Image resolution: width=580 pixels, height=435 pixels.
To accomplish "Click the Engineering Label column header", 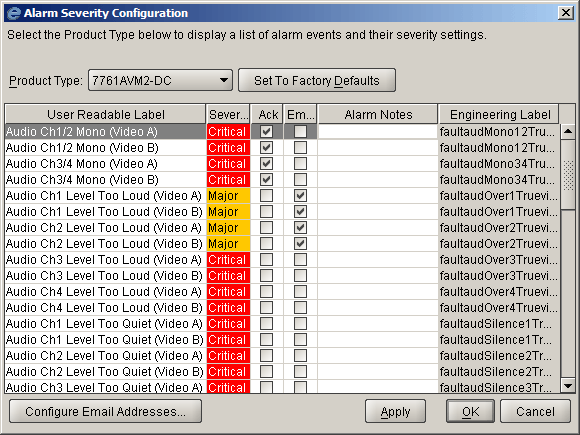I will (x=500, y=114).
